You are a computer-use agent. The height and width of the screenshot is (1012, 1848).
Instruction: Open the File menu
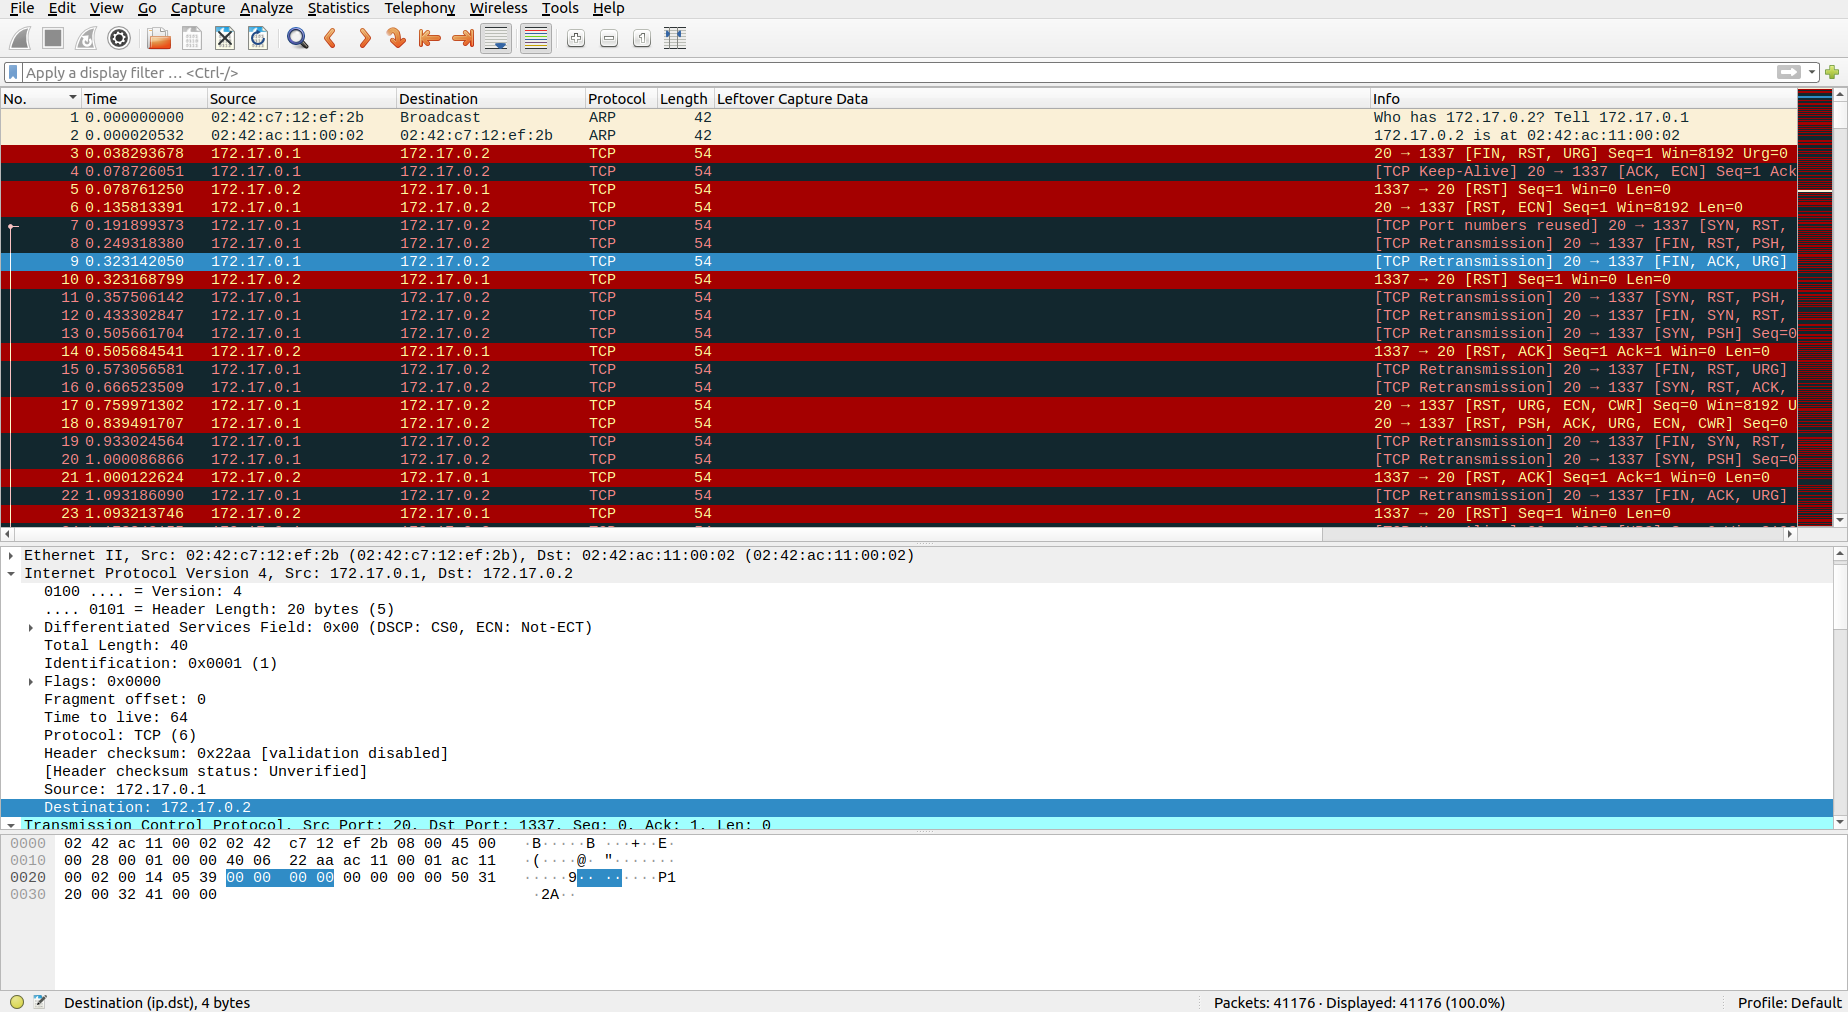click(x=22, y=8)
